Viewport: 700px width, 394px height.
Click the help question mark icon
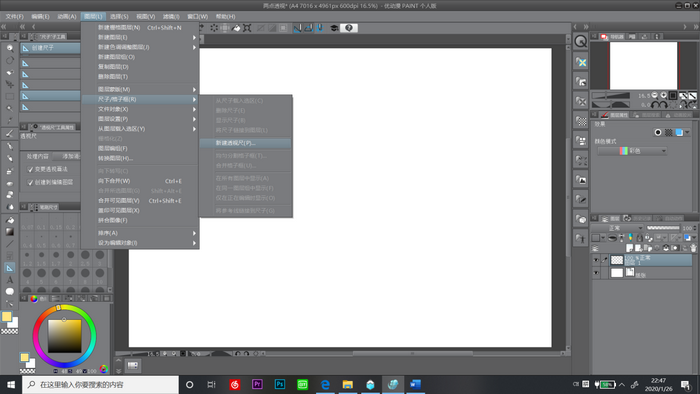pos(349,28)
